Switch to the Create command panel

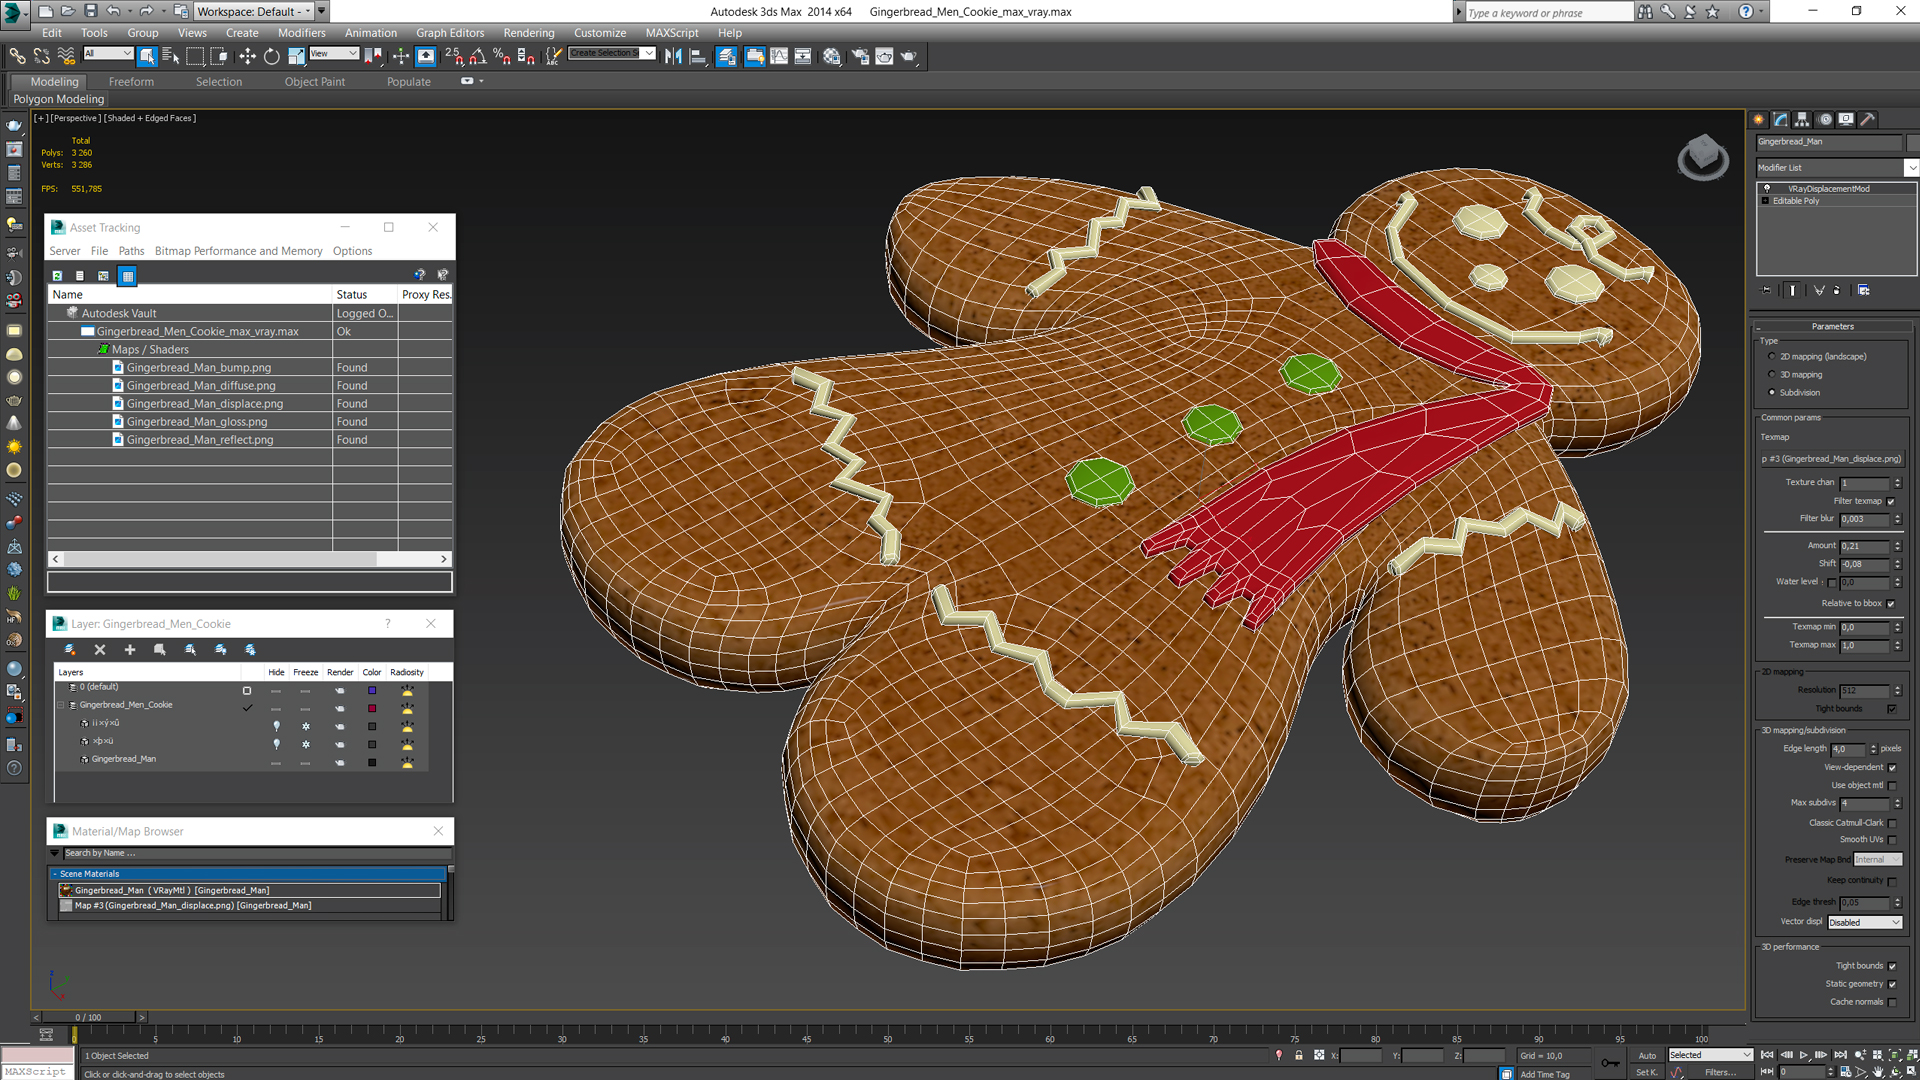coord(1759,119)
